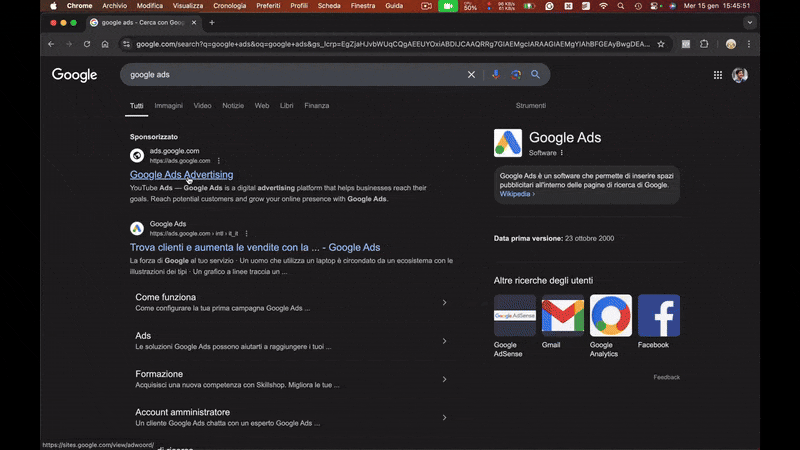Viewport: 800px width, 450px height.
Task: Go back with the browser back arrow
Action: [x=51, y=44]
